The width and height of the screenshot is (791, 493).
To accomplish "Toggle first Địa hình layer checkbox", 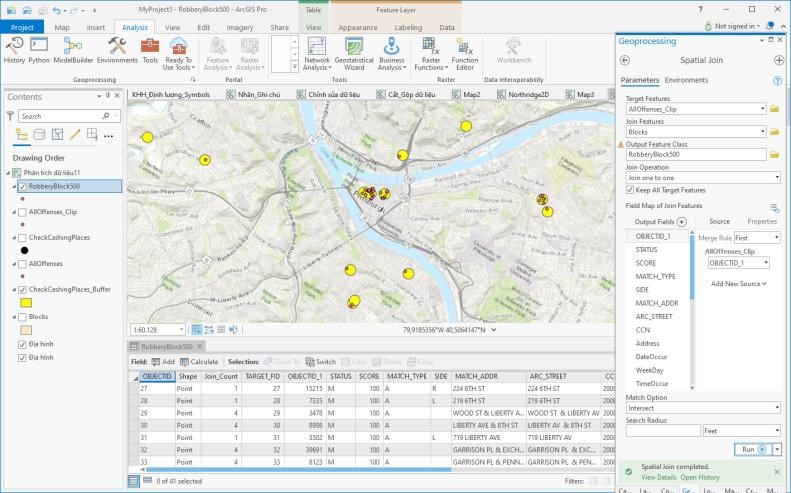I will pos(22,344).
